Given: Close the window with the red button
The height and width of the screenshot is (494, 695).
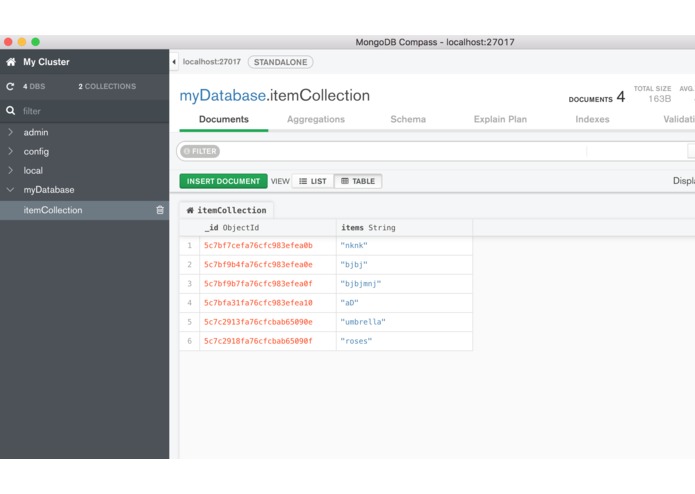Looking at the screenshot, I should point(8,42).
